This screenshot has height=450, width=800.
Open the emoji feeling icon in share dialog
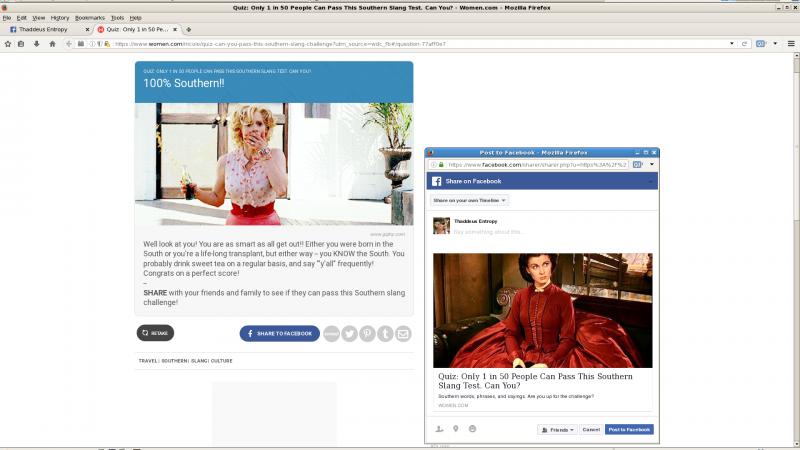[x=472, y=429]
